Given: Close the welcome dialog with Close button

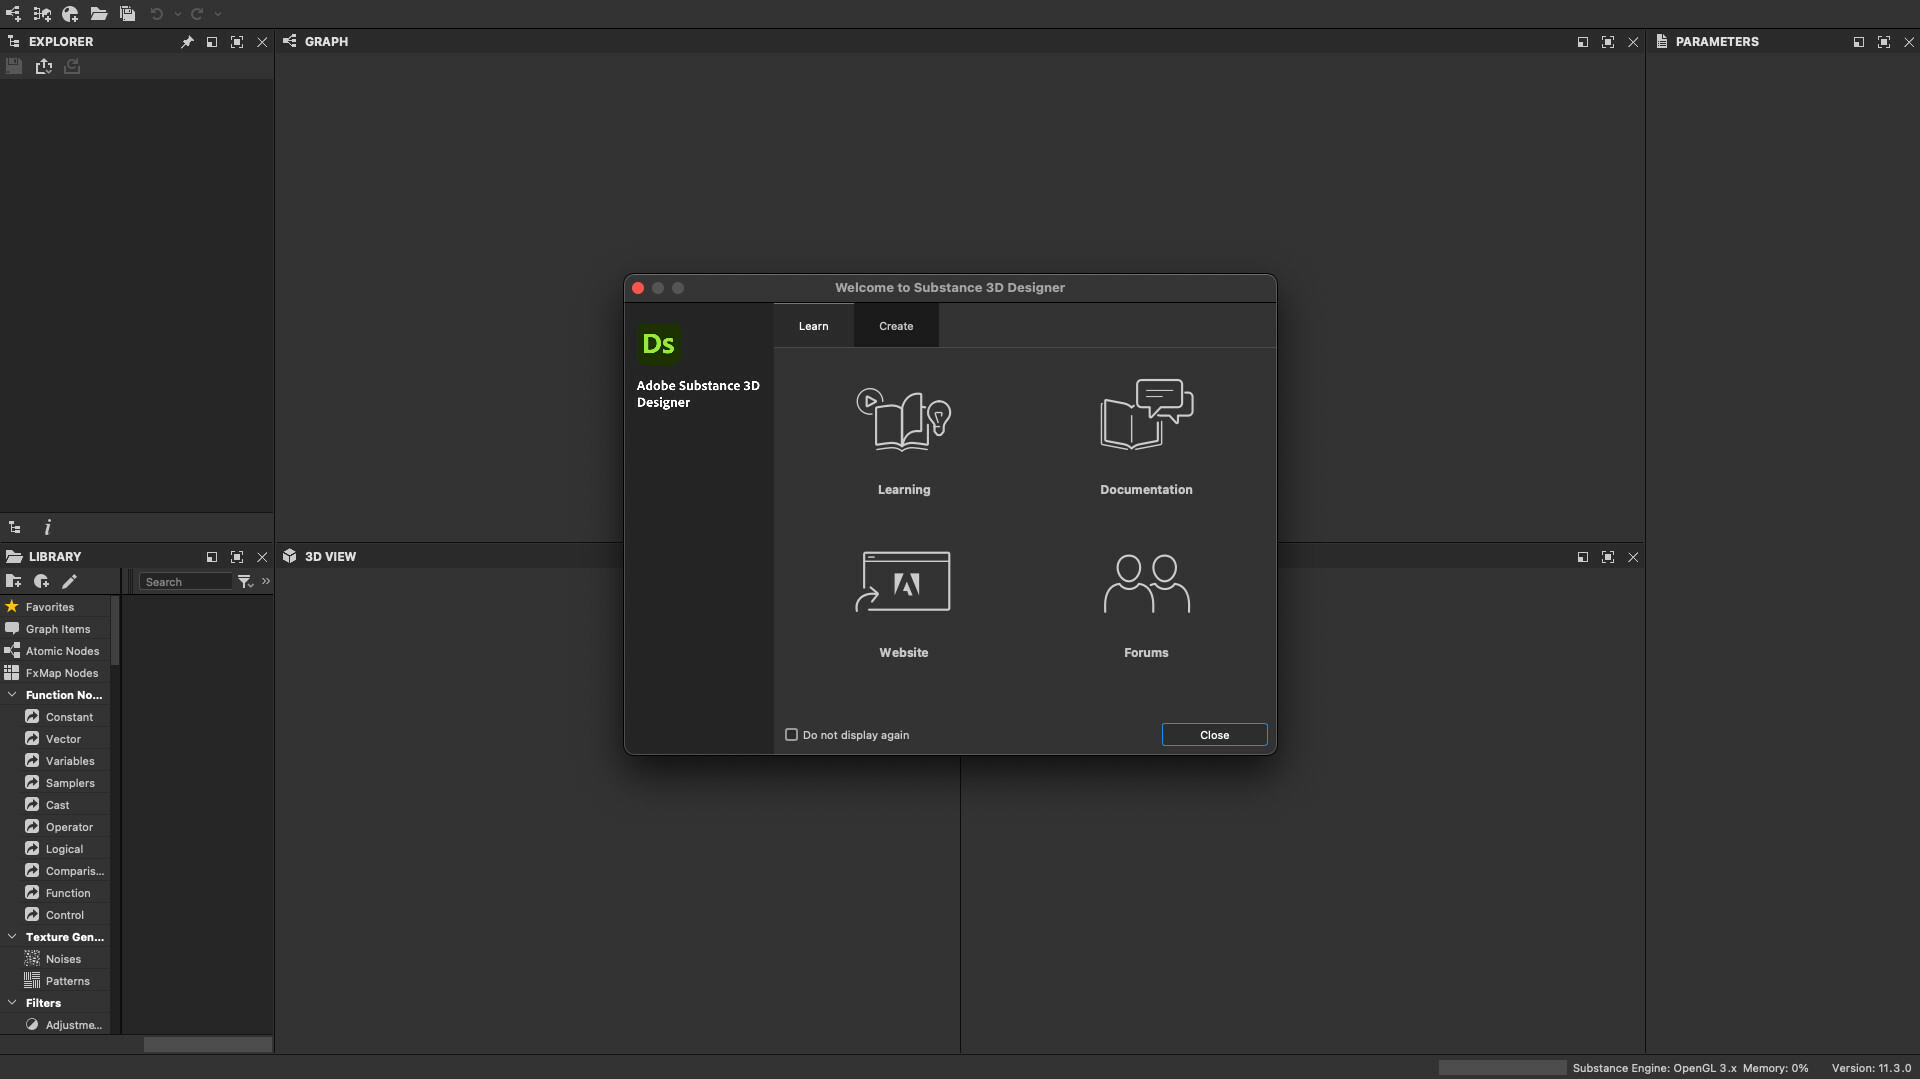Looking at the screenshot, I should click(x=1214, y=734).
